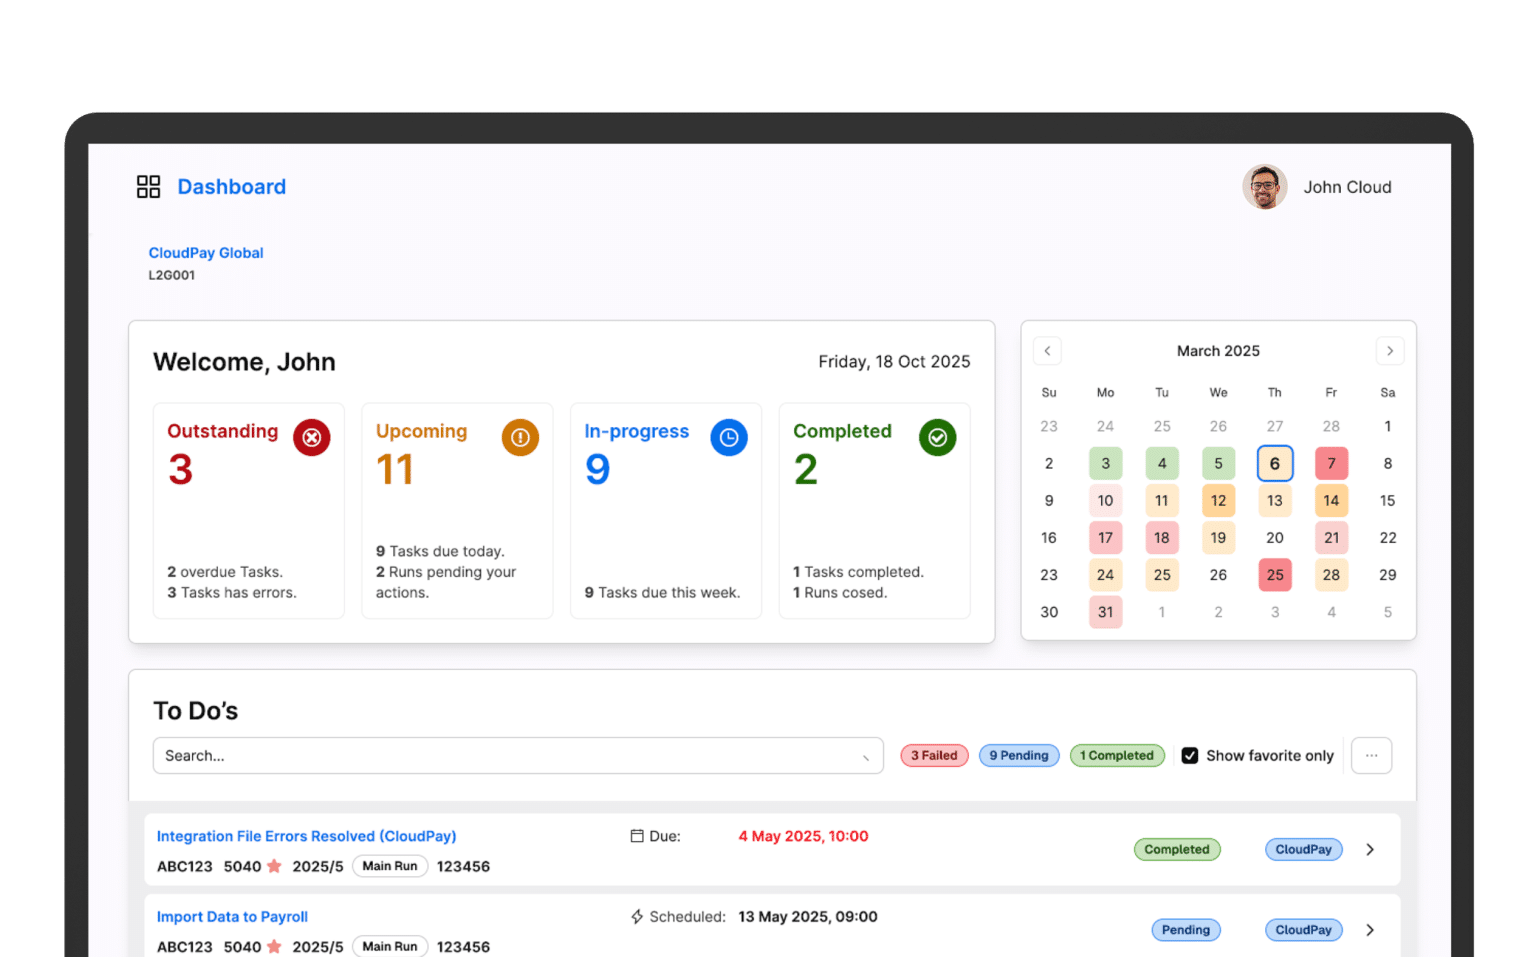The width and height of the screenshot is (1536, 957).
Task: Click the red favorite star next to ABC123
Action: click(x=276, y=866)
